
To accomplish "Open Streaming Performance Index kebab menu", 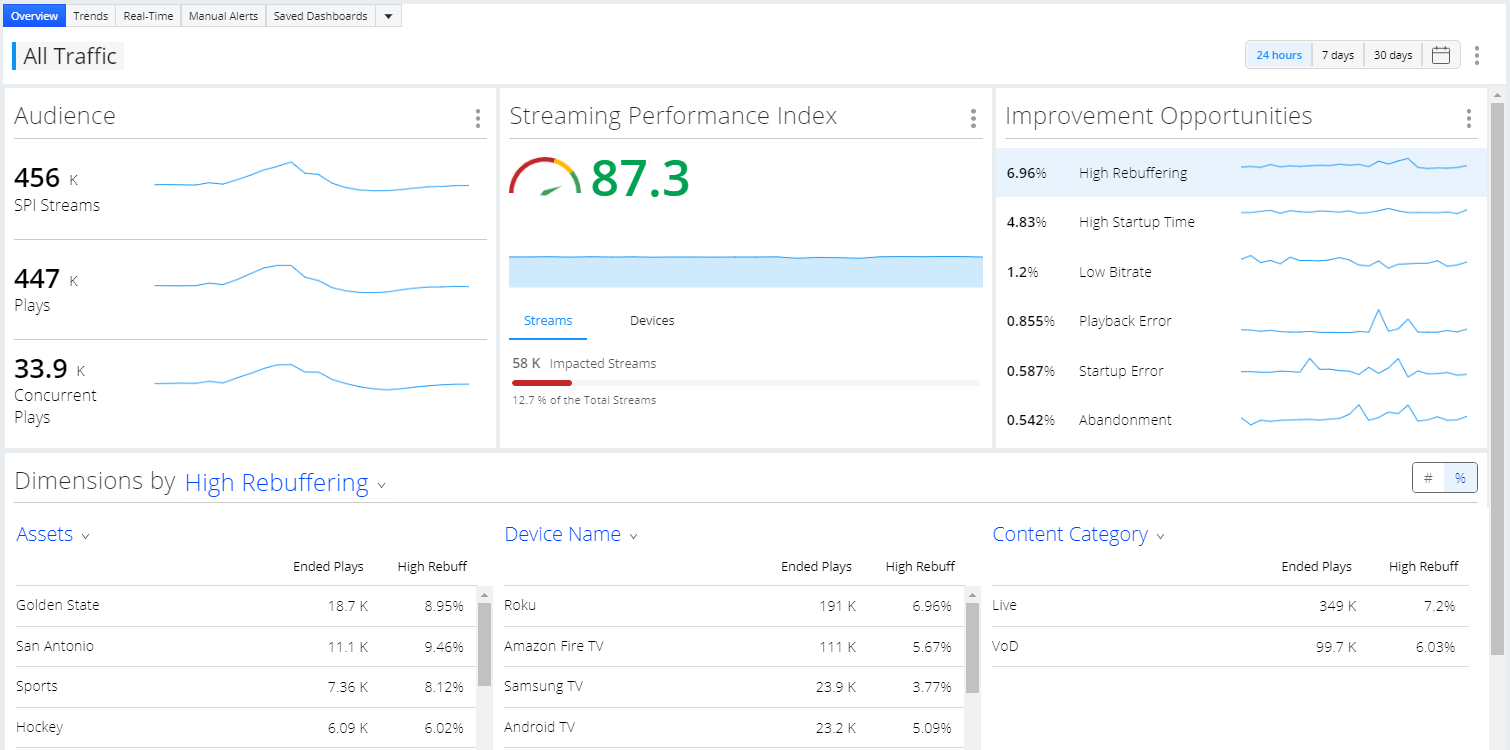I will [973, 119].
